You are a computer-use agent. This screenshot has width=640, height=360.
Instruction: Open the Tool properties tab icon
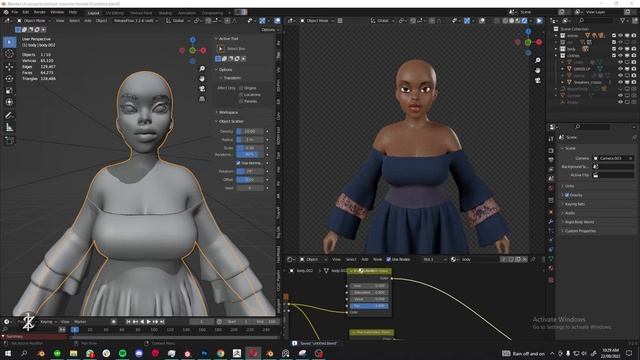(551, 139)
